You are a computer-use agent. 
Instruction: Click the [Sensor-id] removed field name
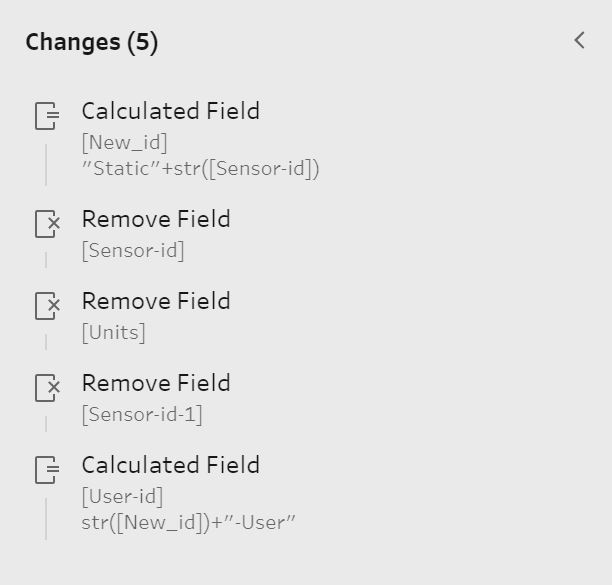[x=133, y=251]
